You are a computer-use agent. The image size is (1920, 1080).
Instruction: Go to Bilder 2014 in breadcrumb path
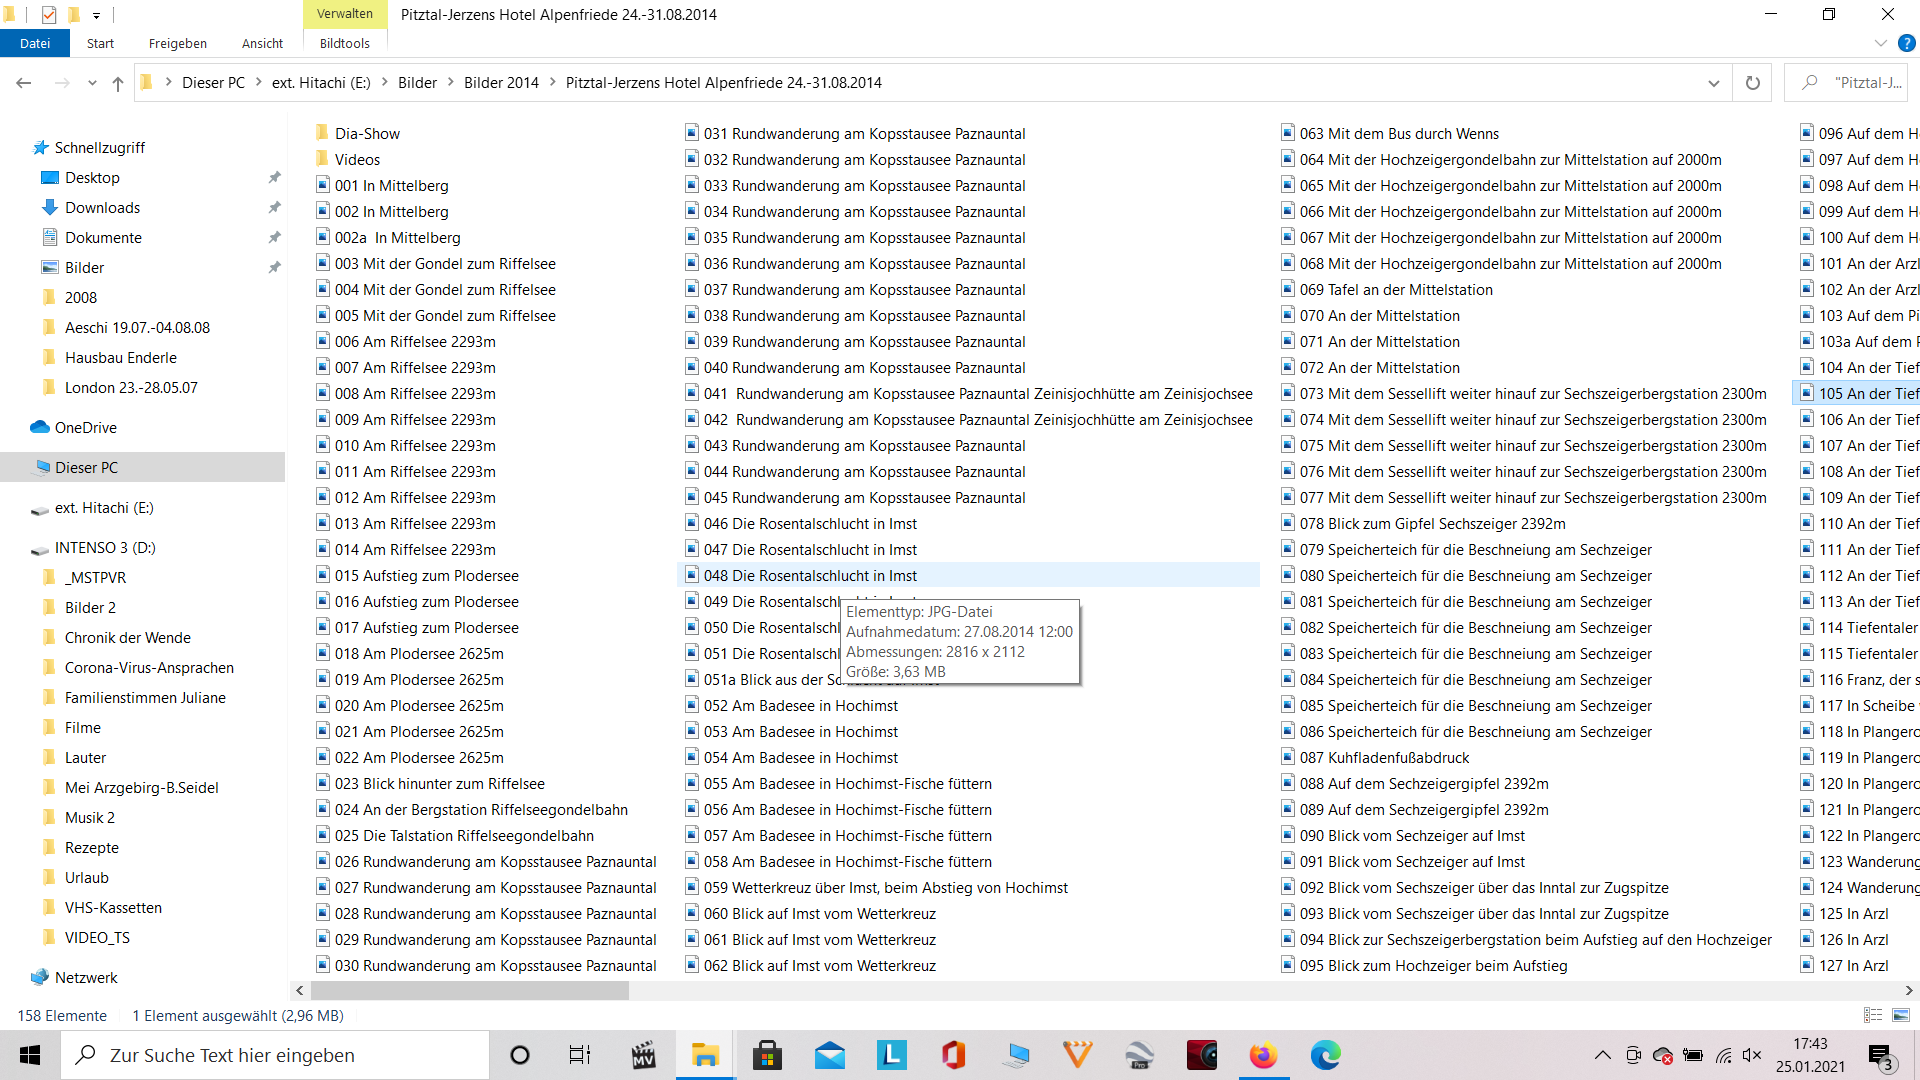pos(501,83)
